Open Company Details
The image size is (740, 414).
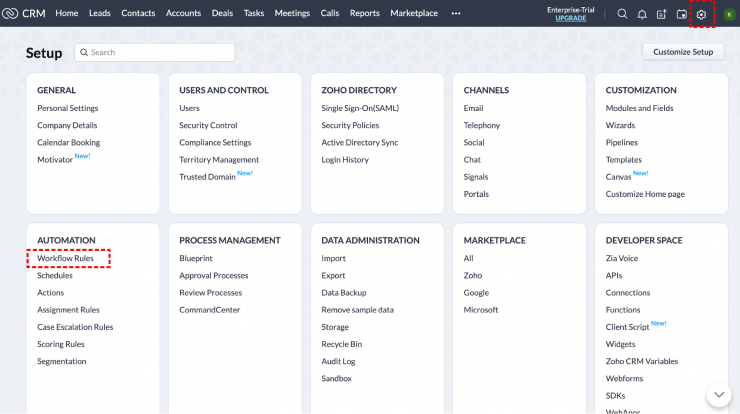(x=67, y=125)
